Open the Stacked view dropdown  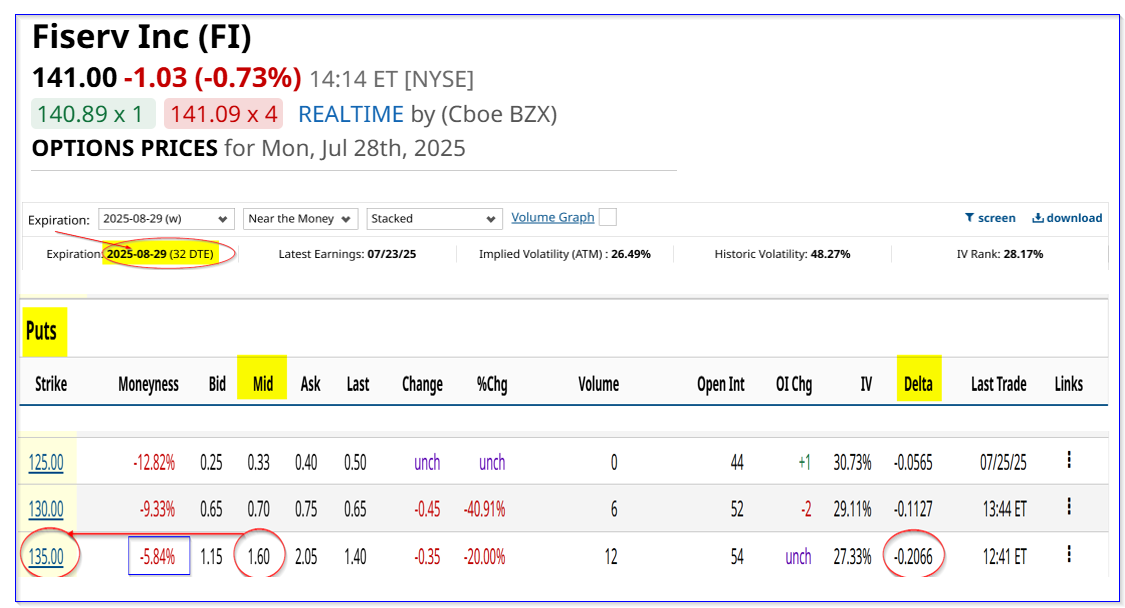(434, 219)
